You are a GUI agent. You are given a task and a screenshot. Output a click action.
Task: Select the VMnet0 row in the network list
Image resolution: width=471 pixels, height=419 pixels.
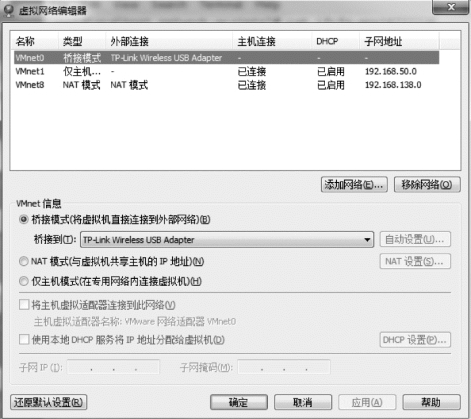pos(226,58)
